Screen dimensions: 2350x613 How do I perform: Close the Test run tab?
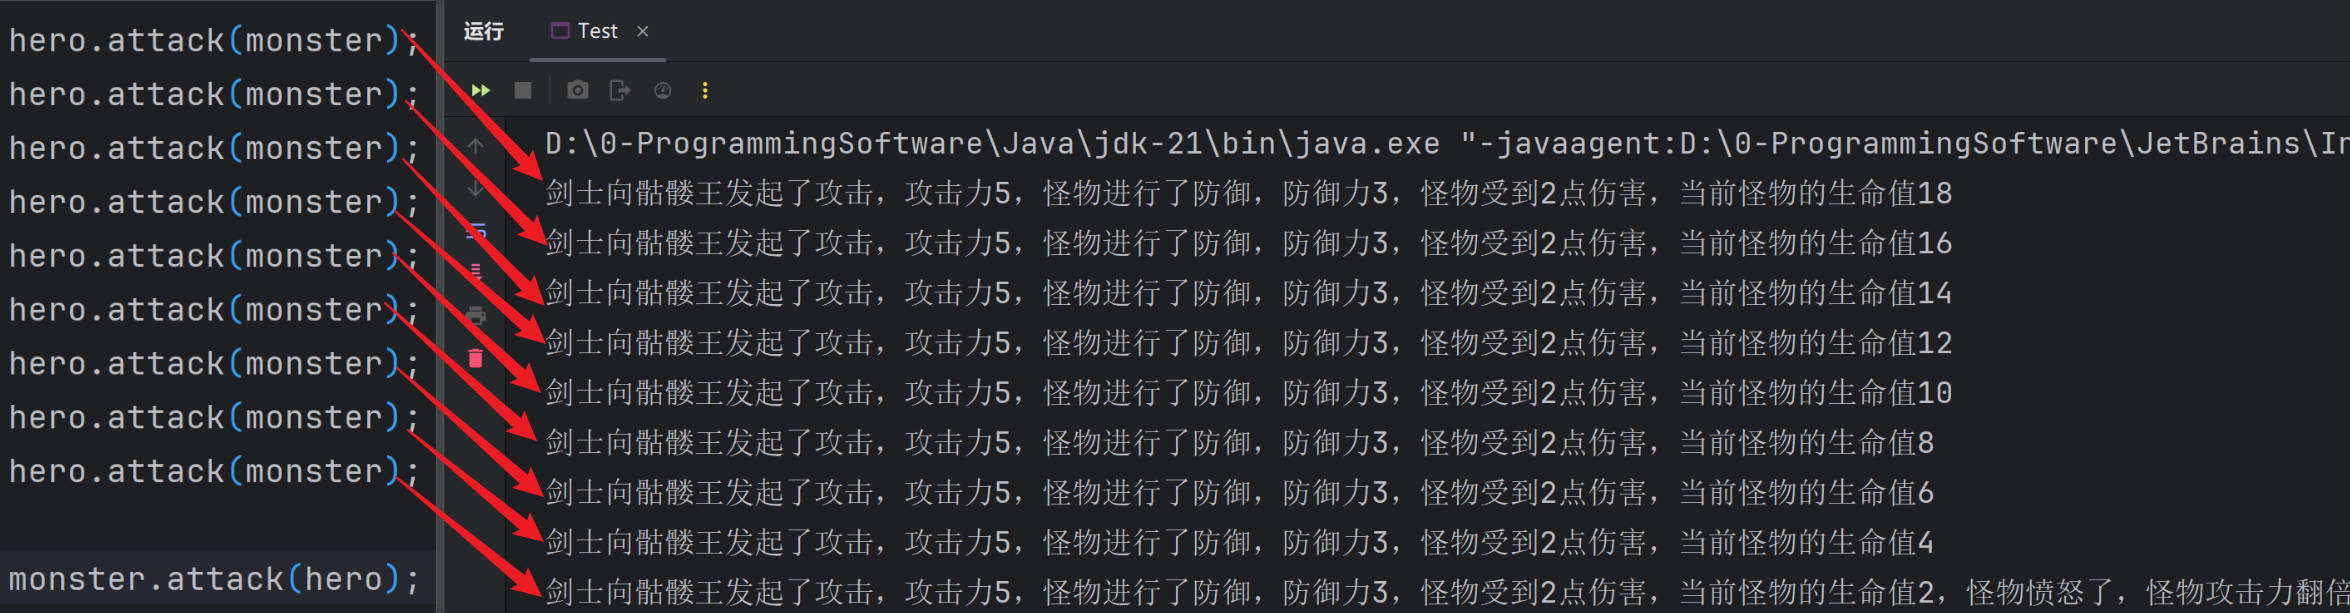(643, 31)
